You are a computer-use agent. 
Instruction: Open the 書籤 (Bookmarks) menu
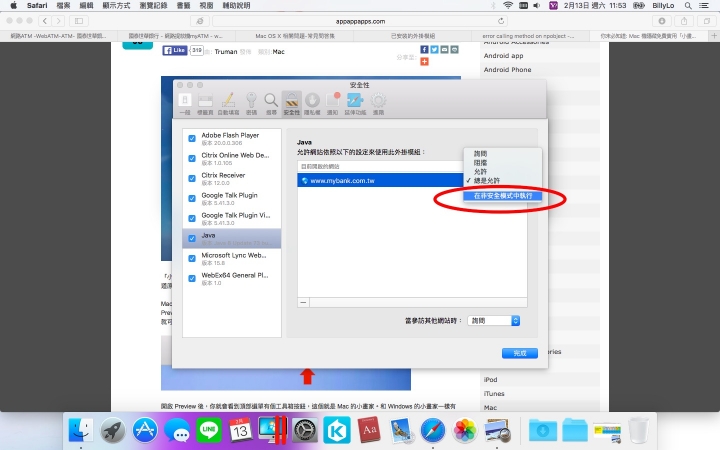click(183, 6)
